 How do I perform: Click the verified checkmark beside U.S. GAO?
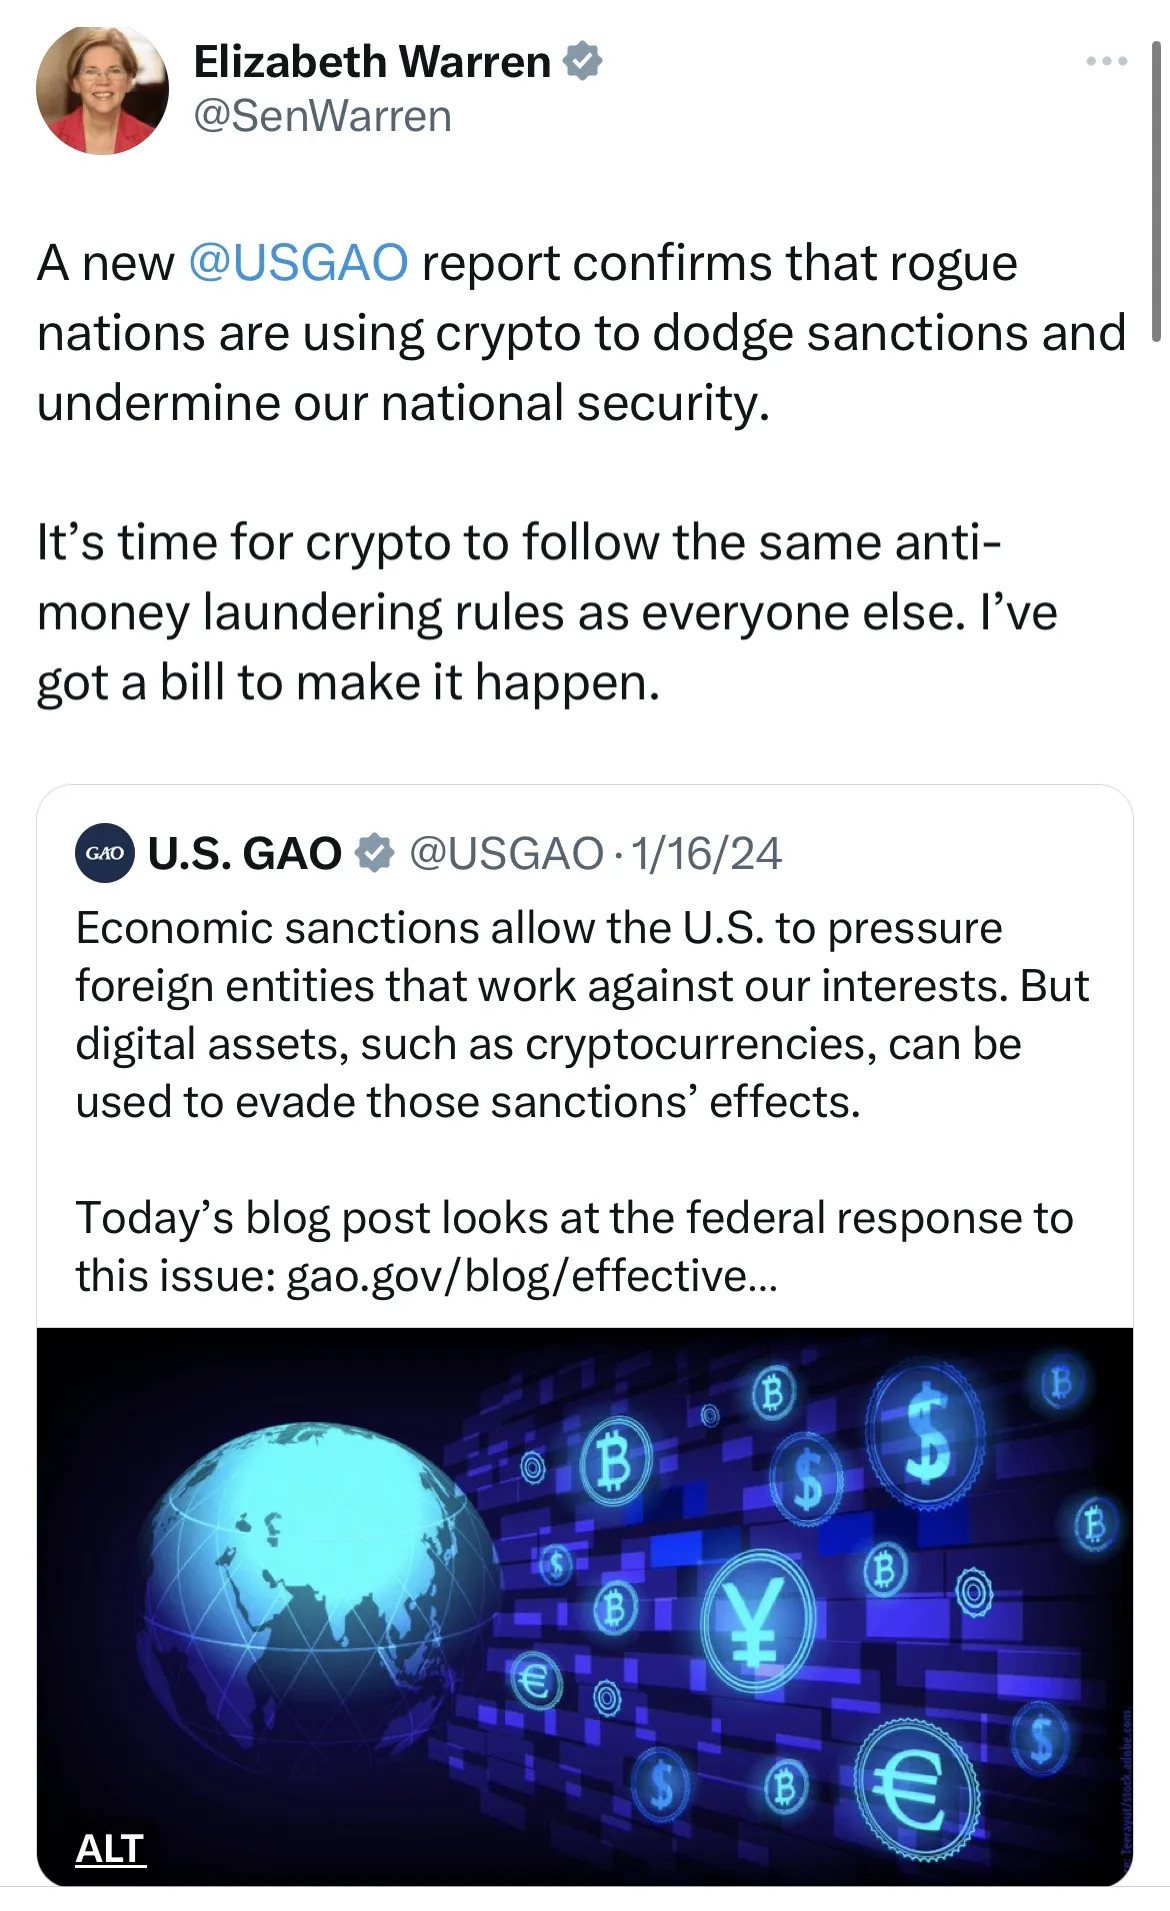tap(374, 853)
